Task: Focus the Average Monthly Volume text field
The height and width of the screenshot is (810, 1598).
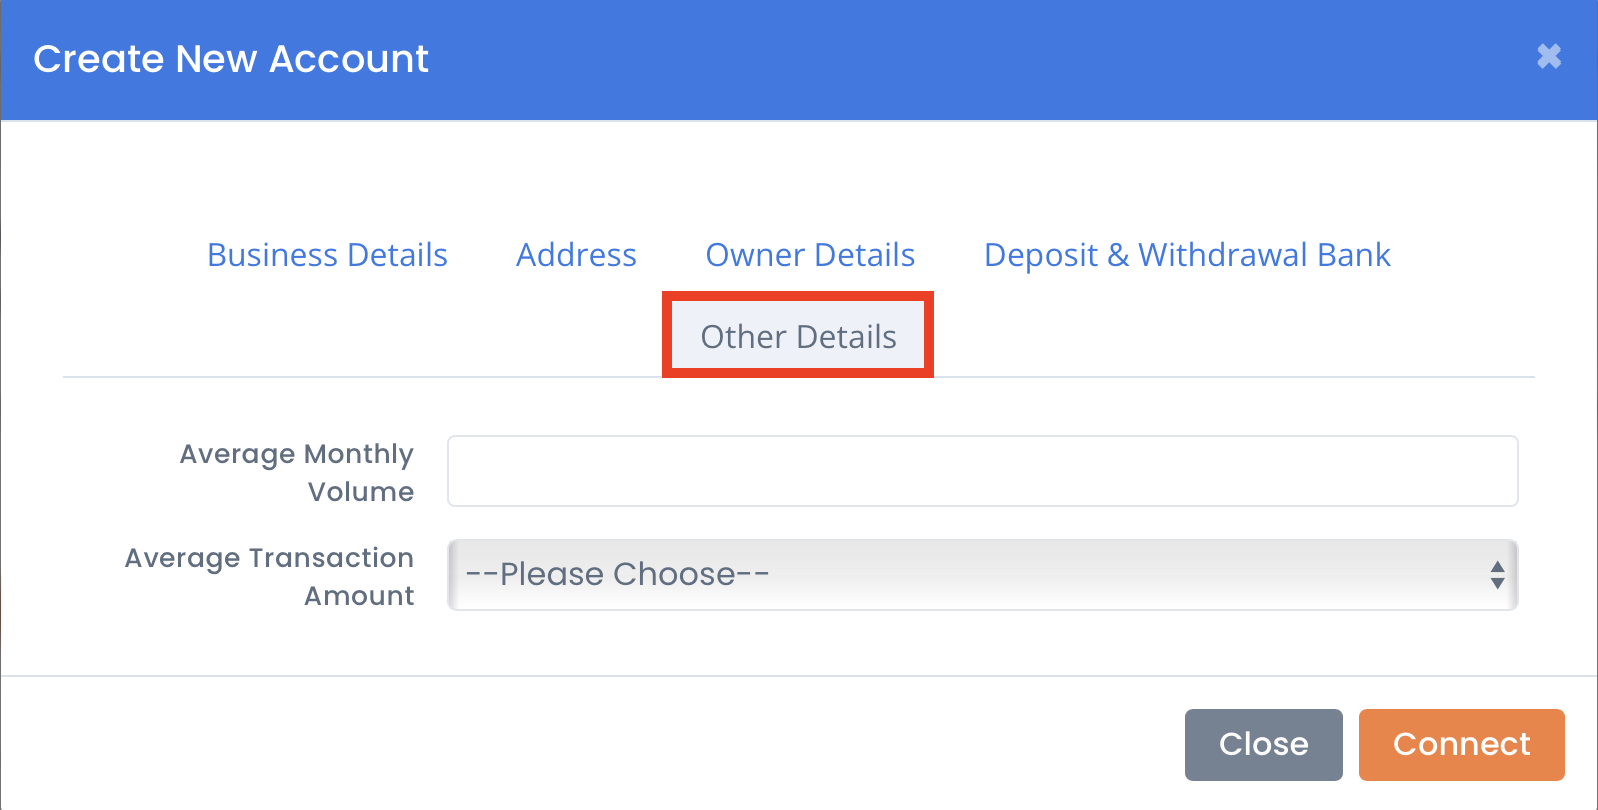Action: pyautogui.click(x=982, y=471)
